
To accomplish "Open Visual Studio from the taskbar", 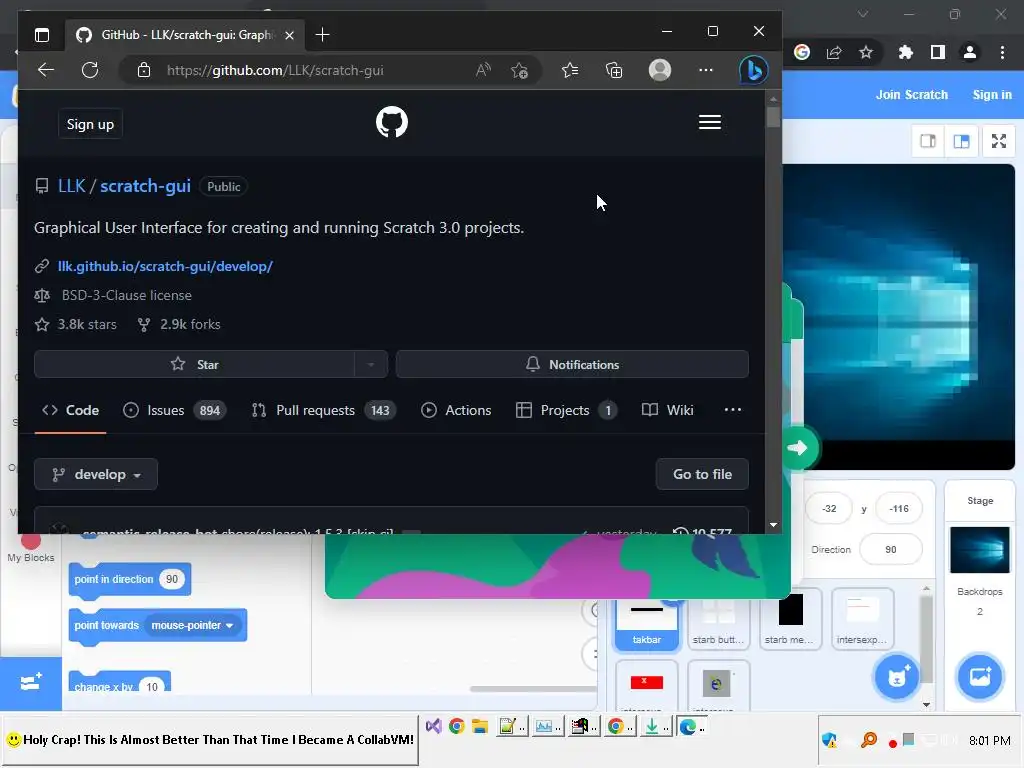I will [x=434, y=726].
